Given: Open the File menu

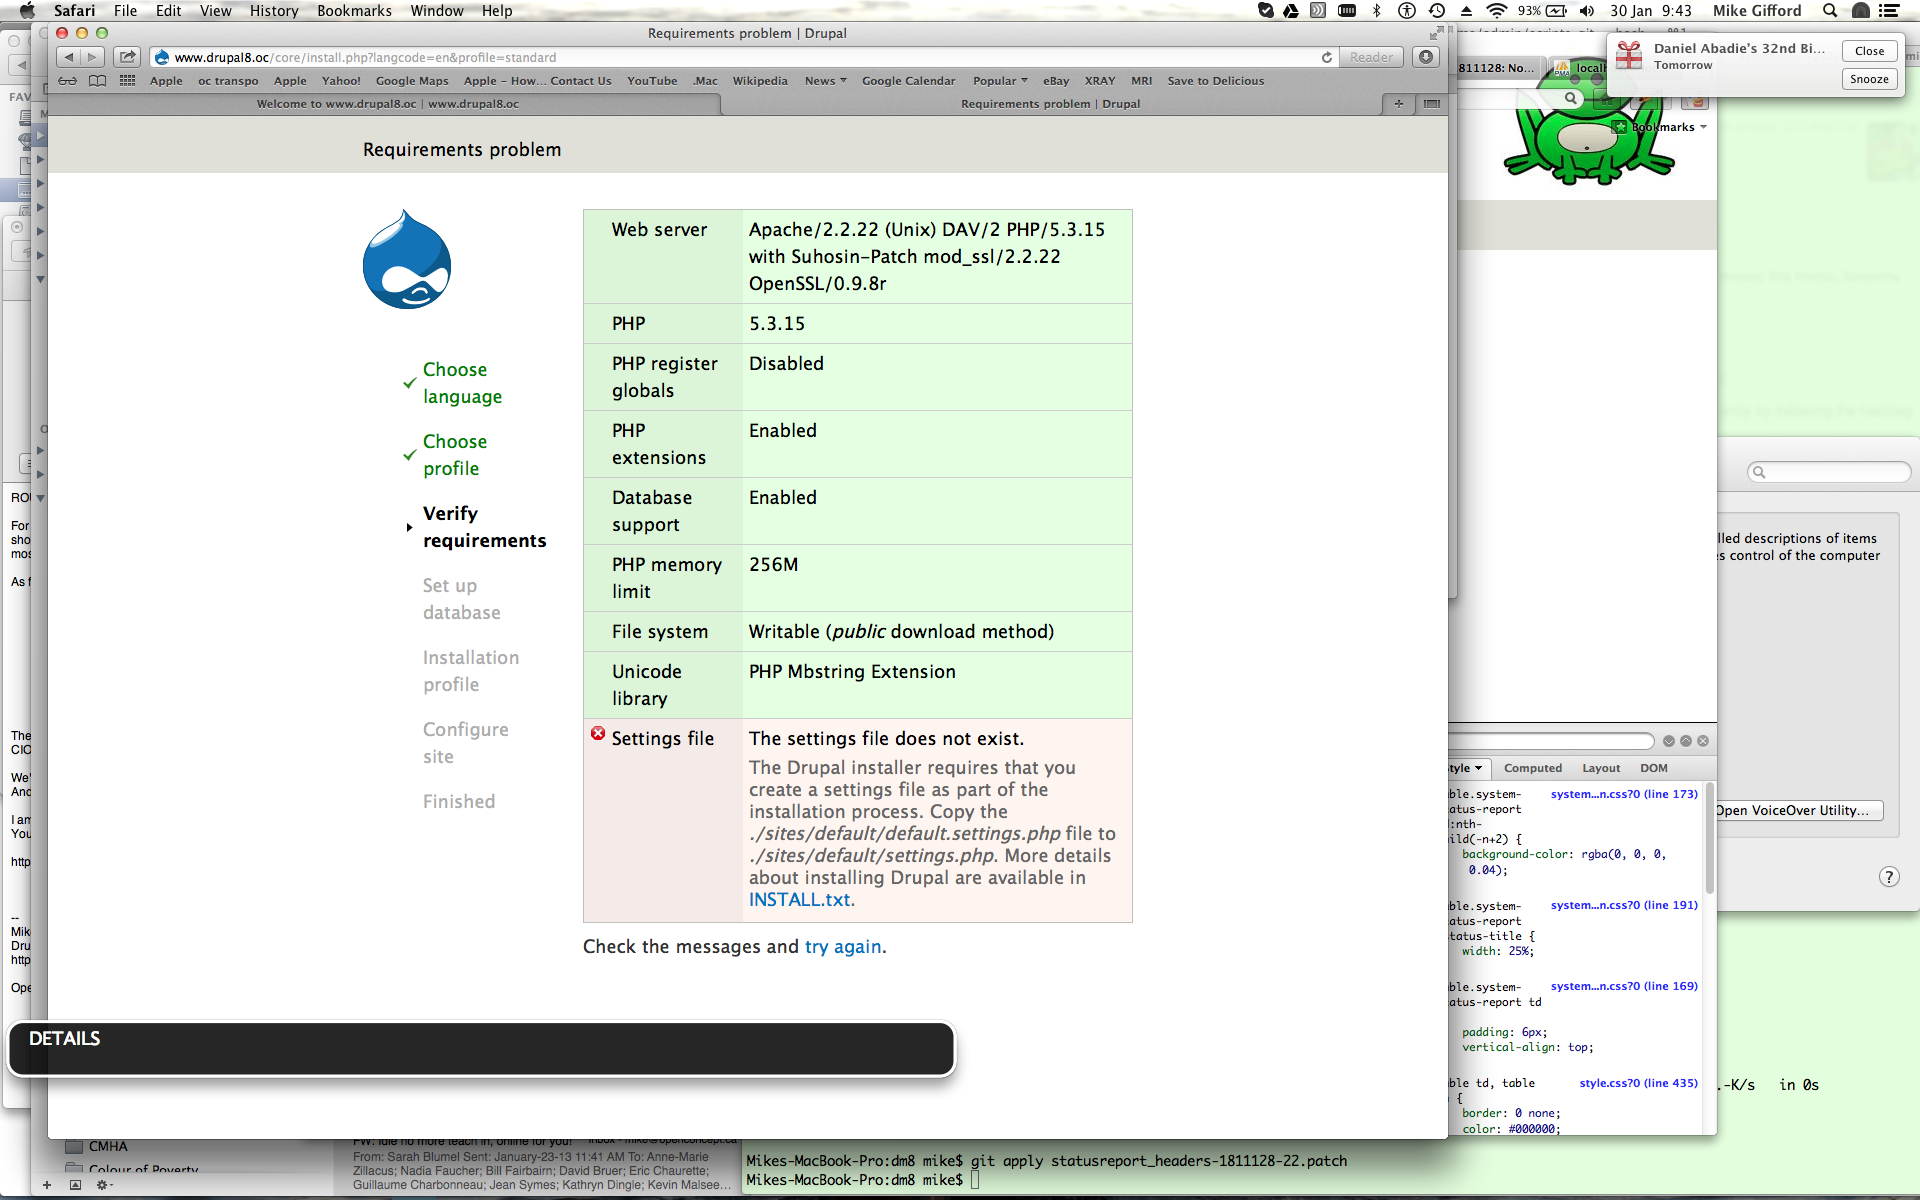Looking at the screenshot, I should [x=125, y=11].
